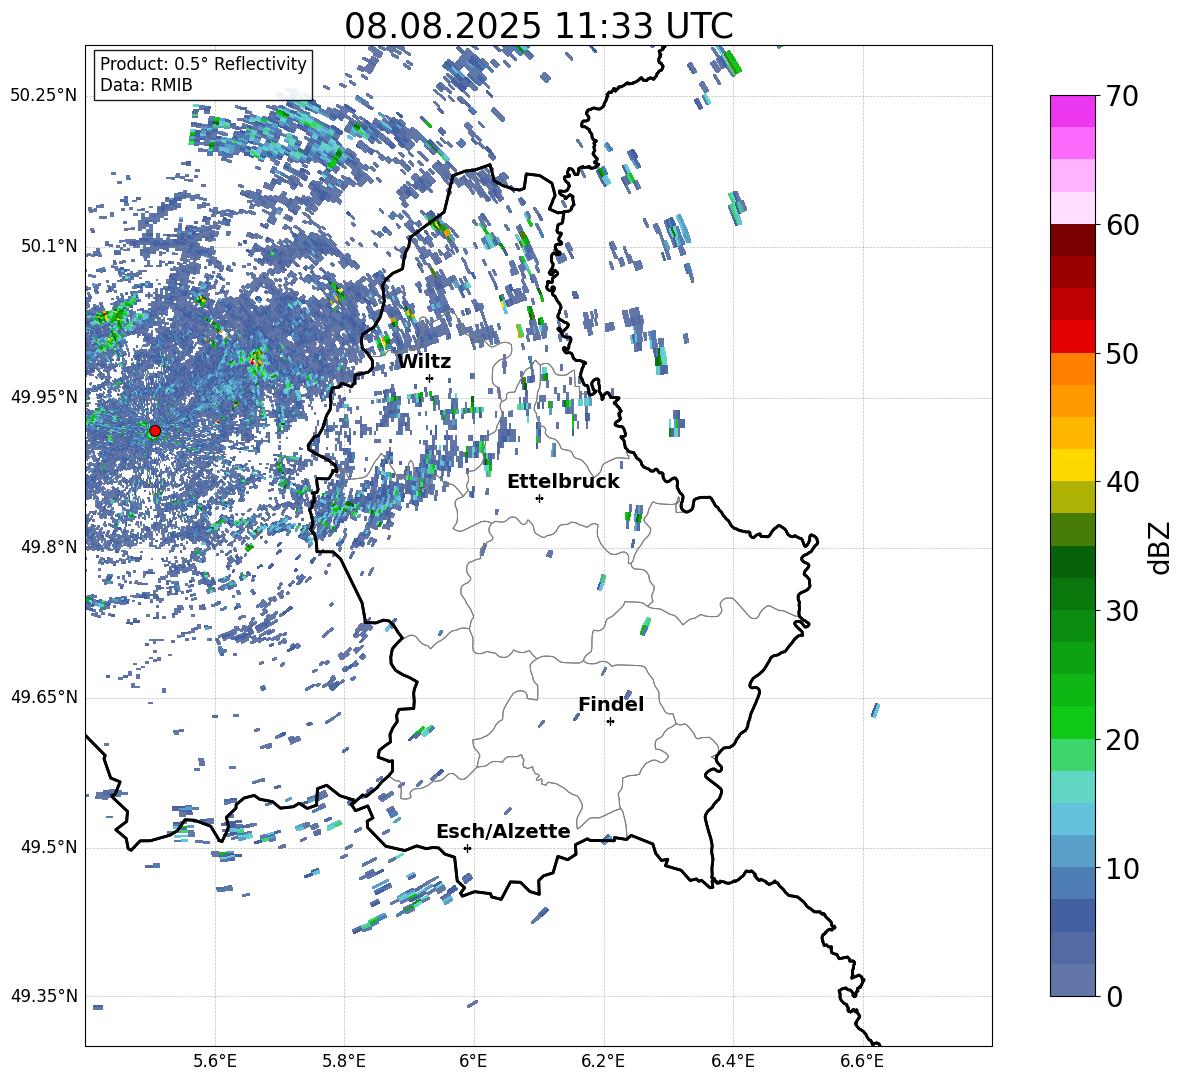Click the 49.95°N latitude label
Viewport: 1184px width, 1081px height.
click(44, 397)
